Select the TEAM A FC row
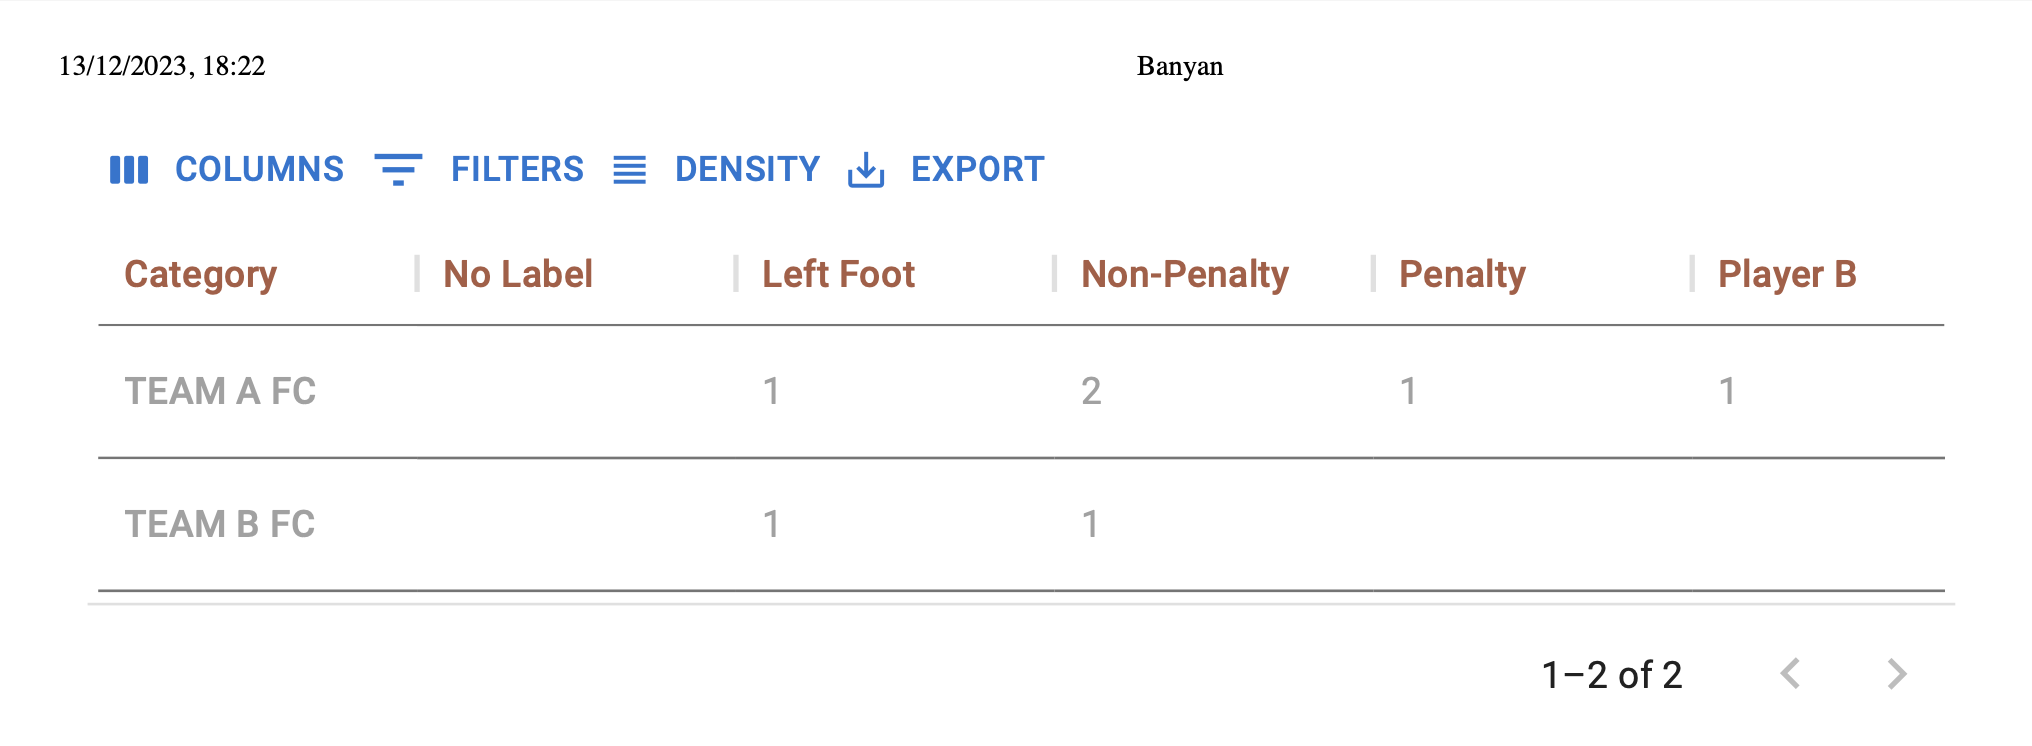This screenshot has height=746, width=2032. coord(1021,391)
